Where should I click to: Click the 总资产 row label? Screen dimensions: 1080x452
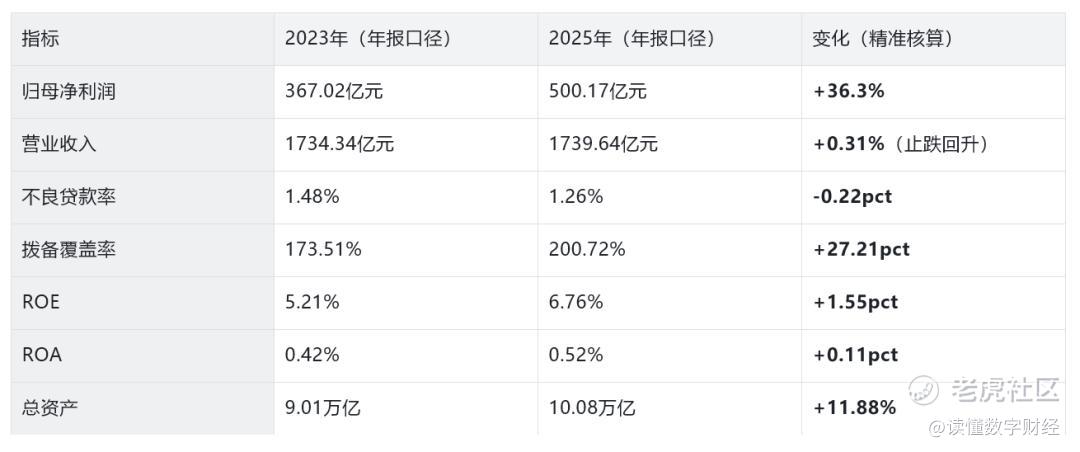[50, 409]
